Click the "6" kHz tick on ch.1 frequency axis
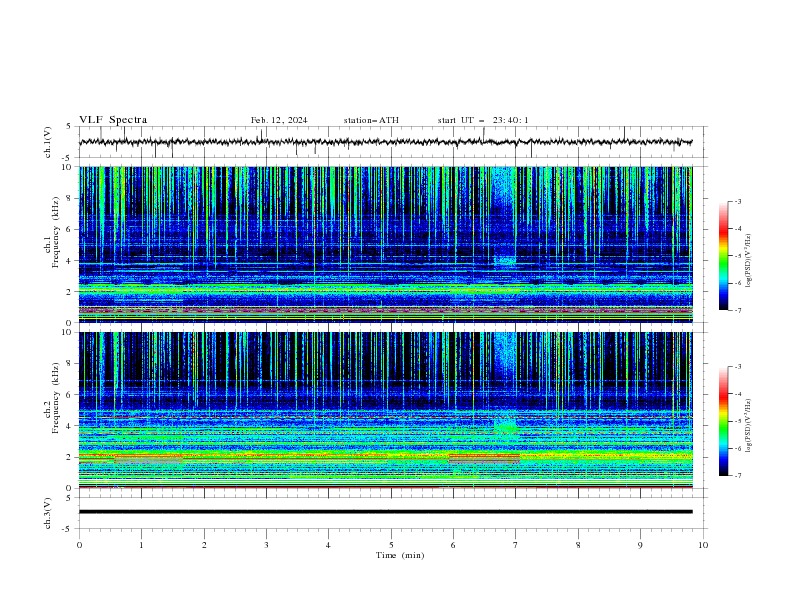The width and height of the screenshot is (792, 612). click(69, 230)
